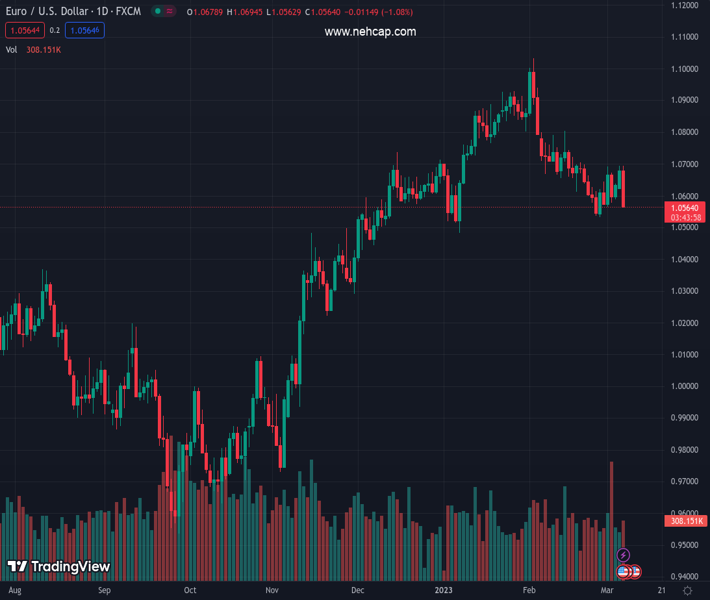Click the spread value 0.2 between price buttons
The height and width of the screenshot is (600, 710).
tap(55, 30)
